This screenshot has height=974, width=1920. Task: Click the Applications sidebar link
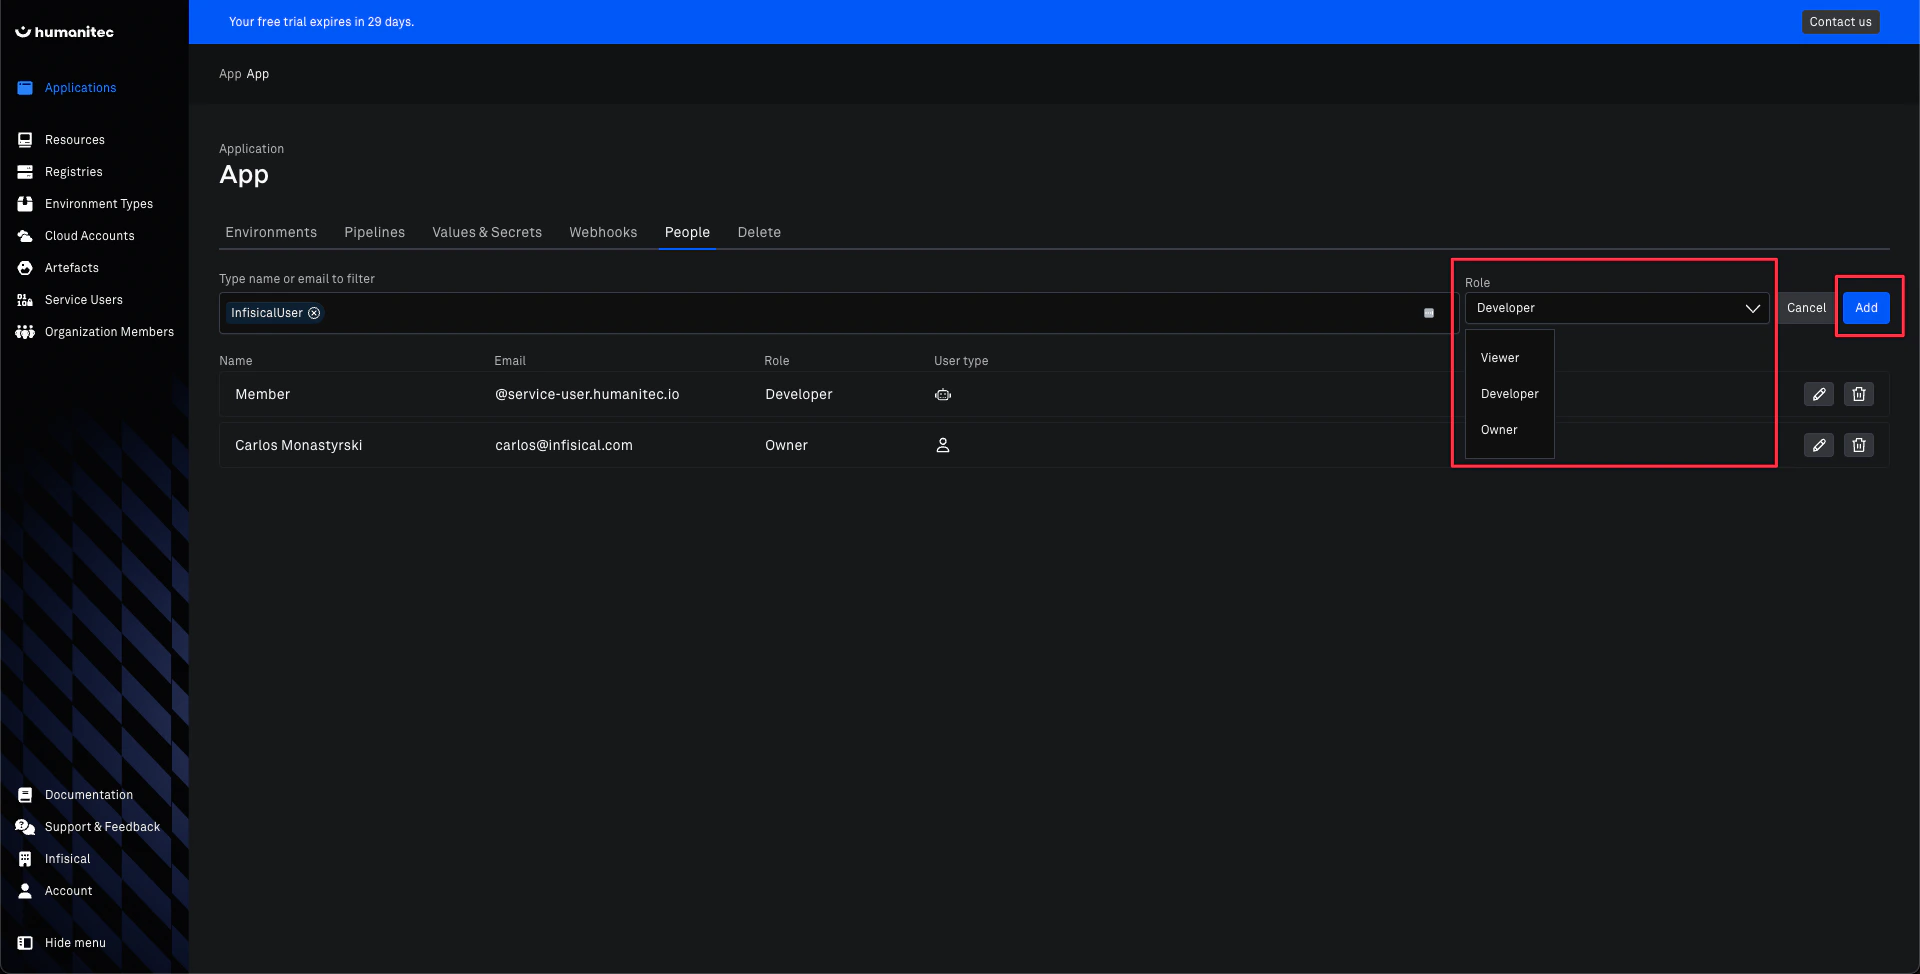point(81,88)
